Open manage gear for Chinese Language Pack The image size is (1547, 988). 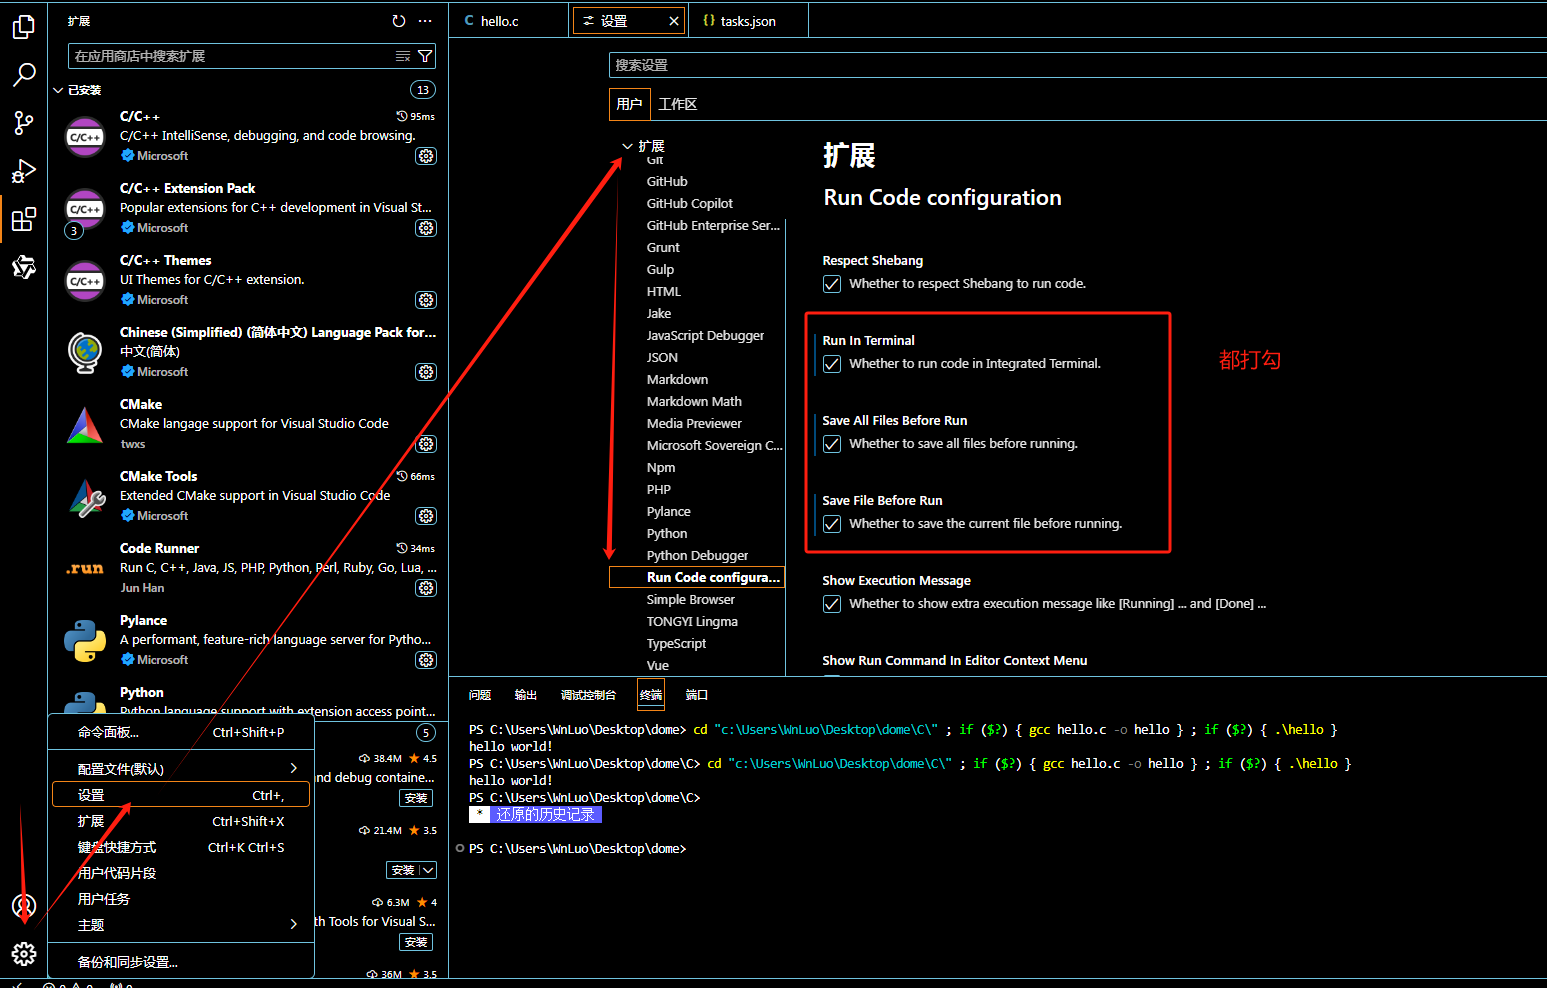(x=426, y=372)
